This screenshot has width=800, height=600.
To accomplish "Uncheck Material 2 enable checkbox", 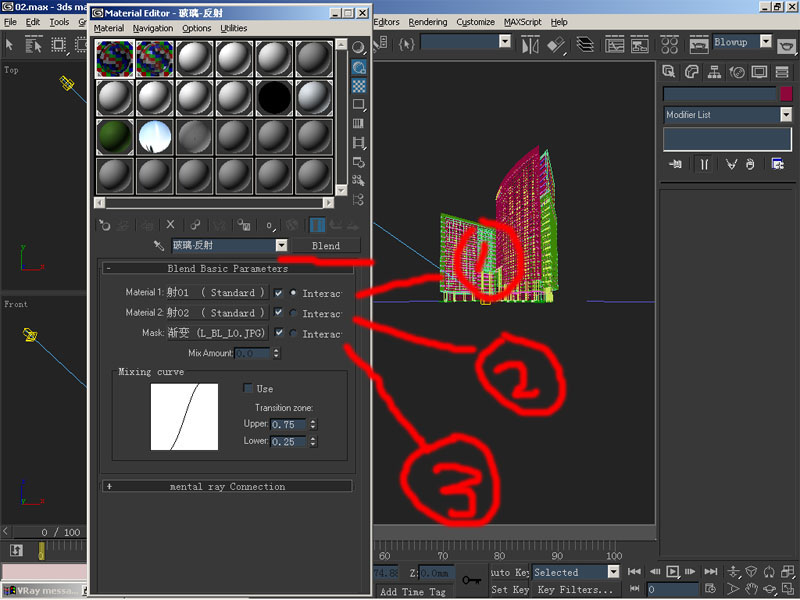I will click(279, 312).
